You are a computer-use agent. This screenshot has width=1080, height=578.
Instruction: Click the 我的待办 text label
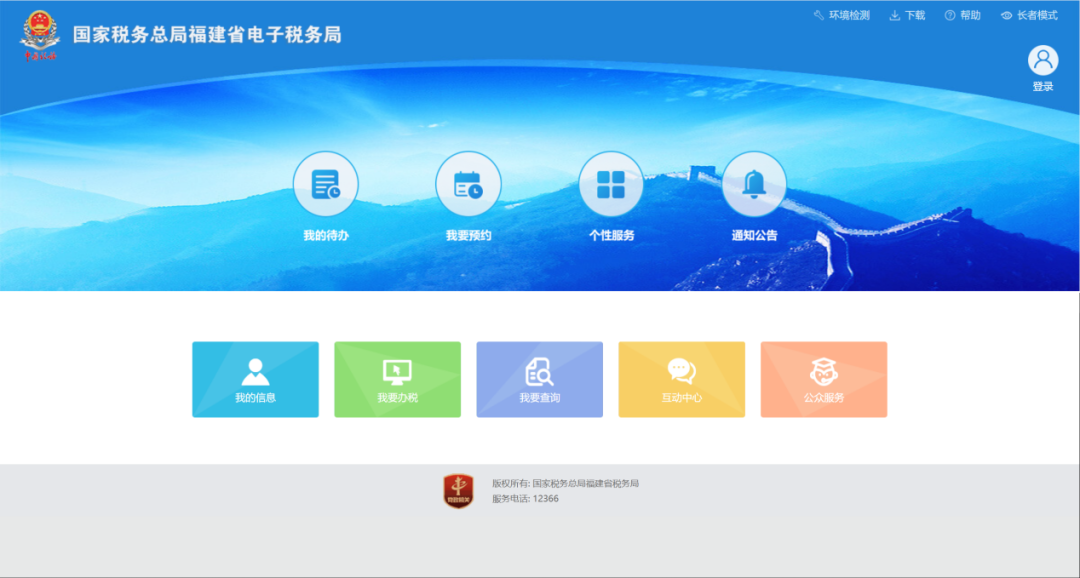[x=325, y=236]
